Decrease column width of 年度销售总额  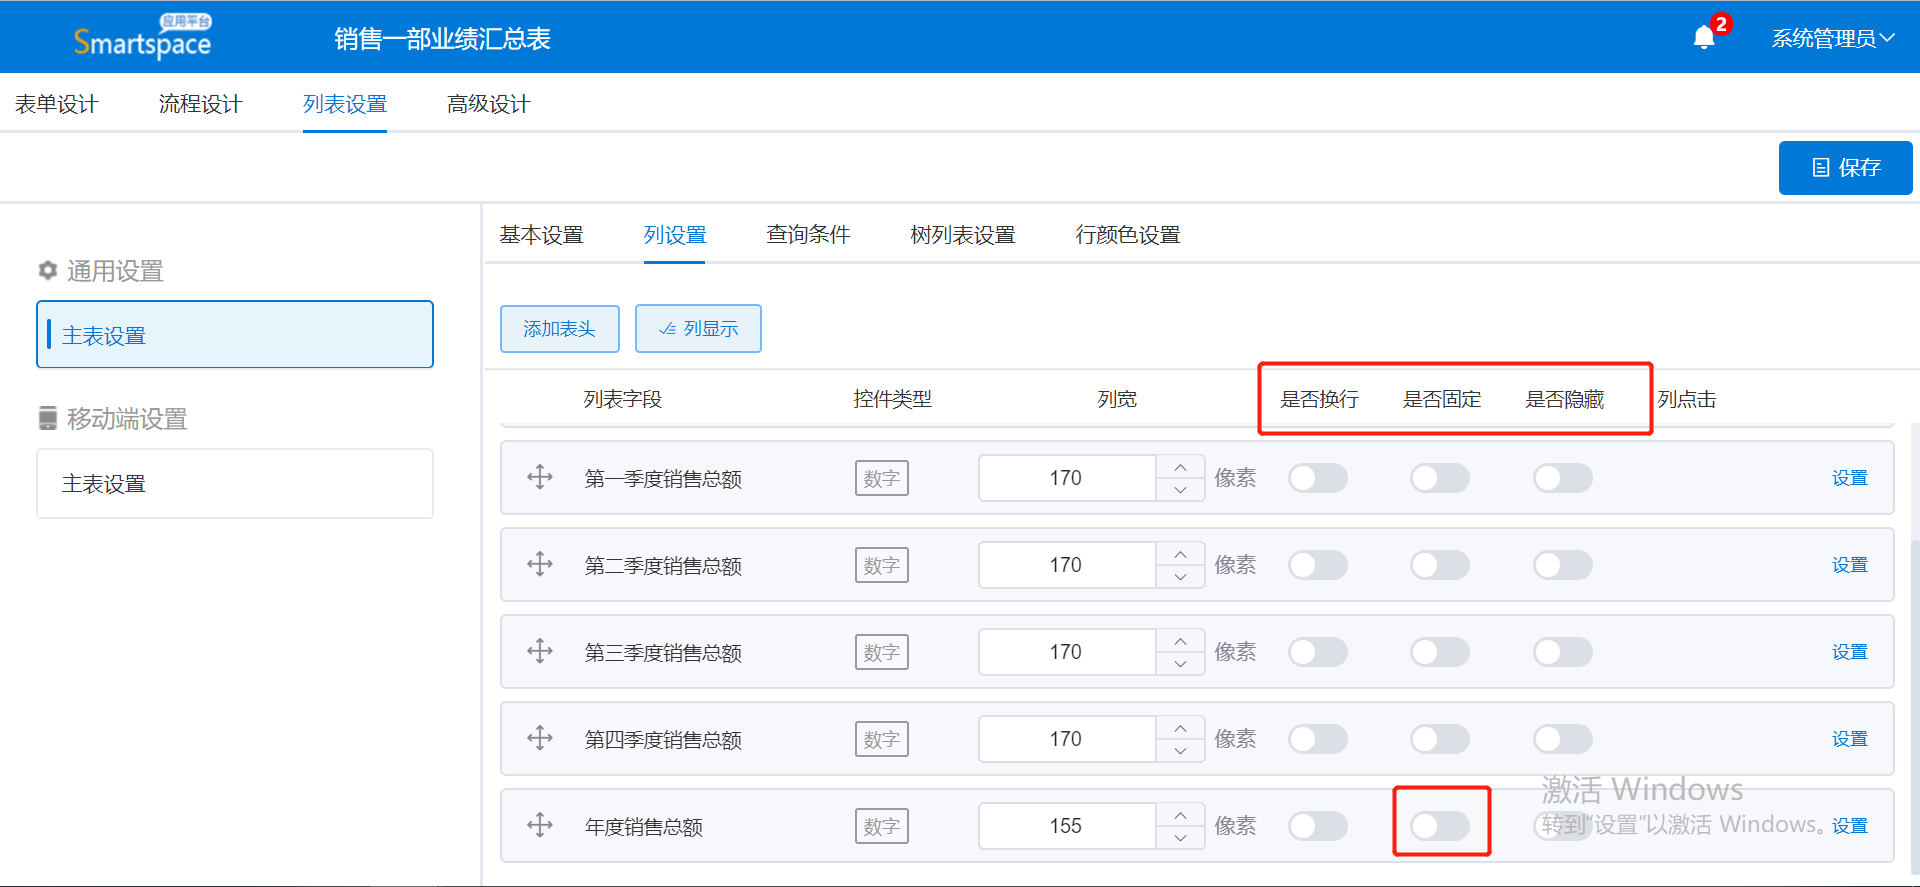point(1181,838)
